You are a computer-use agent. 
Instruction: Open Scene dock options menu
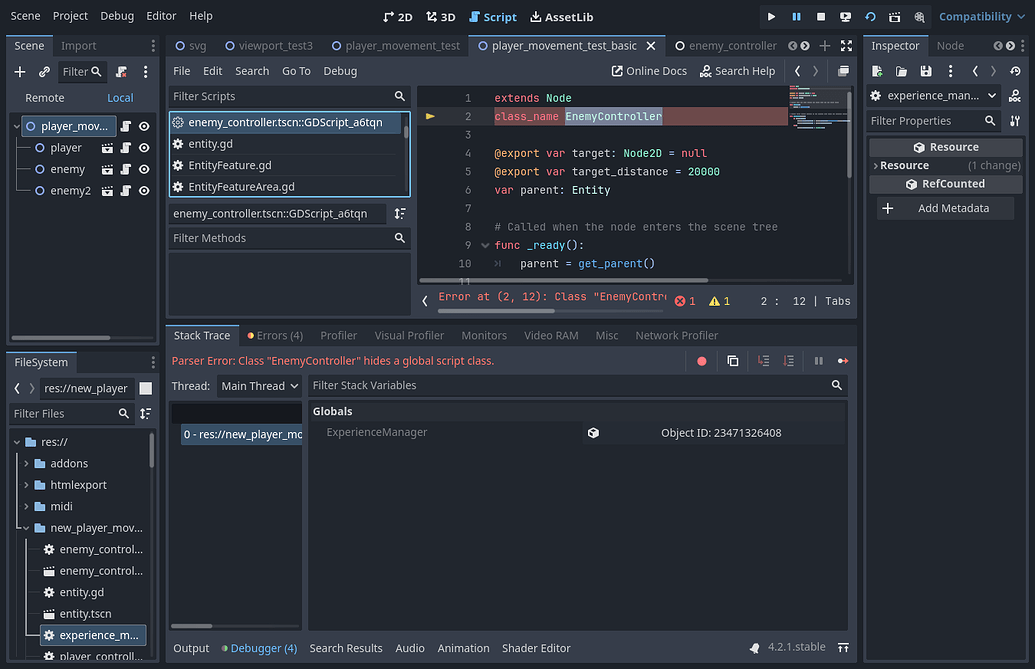[x=145, y=71]
